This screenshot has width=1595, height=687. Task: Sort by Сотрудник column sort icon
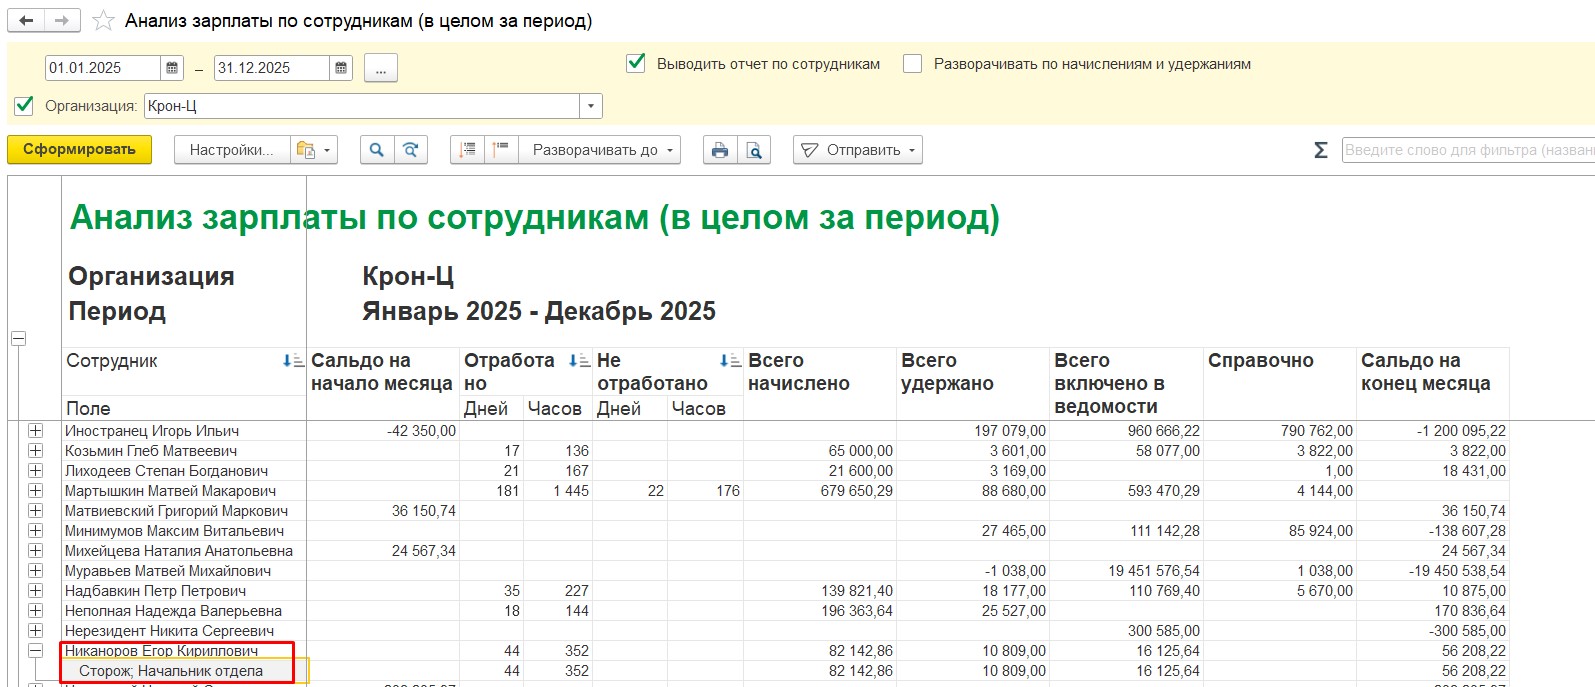point(293,361)
